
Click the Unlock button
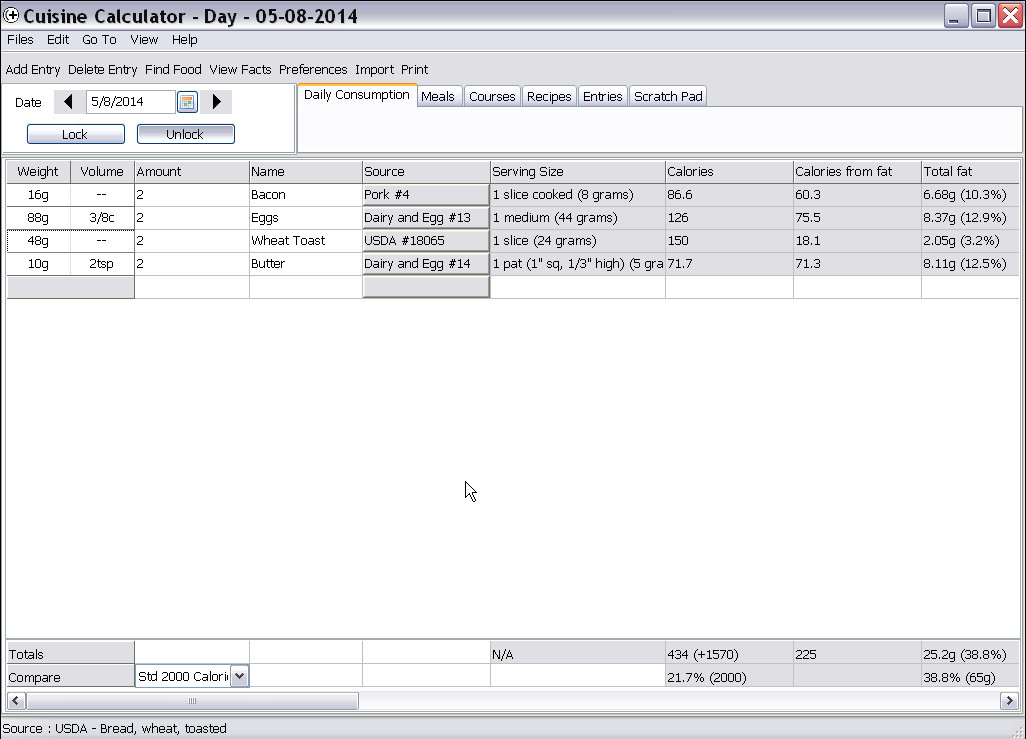pyautogui.click(x=185, y=134)
